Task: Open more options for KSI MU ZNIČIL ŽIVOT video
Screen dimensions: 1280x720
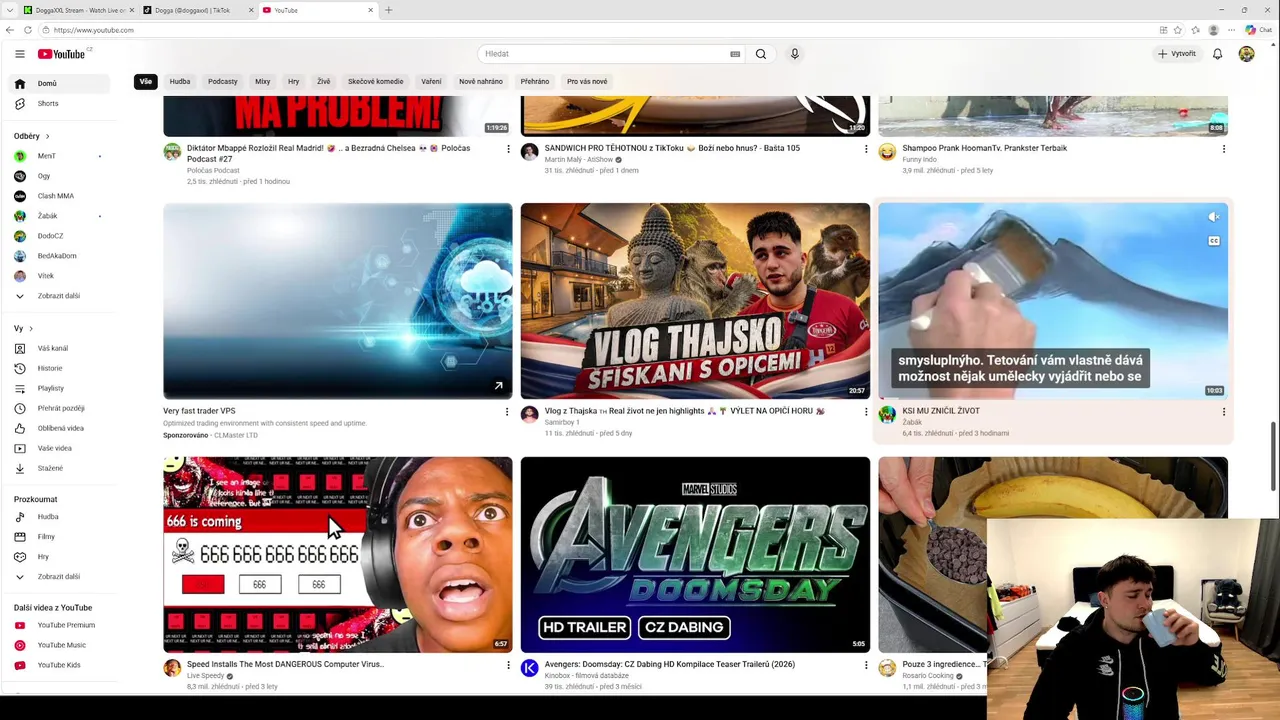Action: (x=1223, y=412)
